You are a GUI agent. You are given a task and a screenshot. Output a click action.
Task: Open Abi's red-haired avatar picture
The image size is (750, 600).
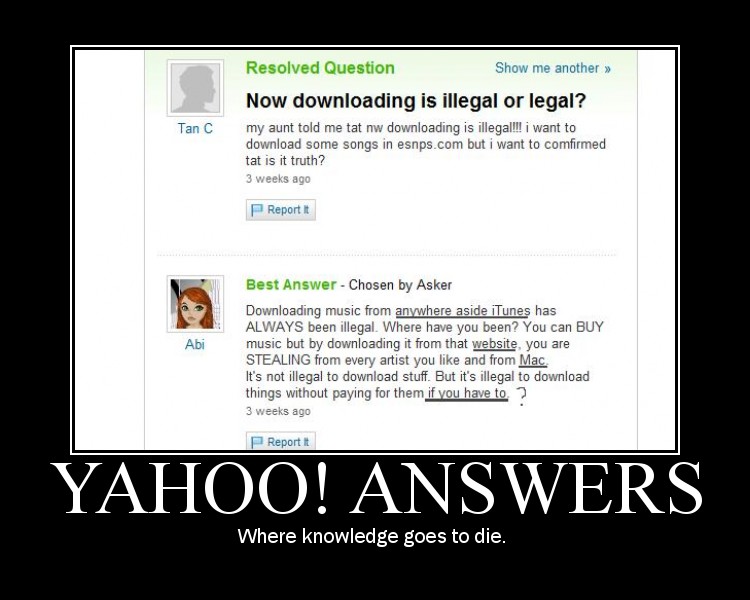tap(195, 304)
